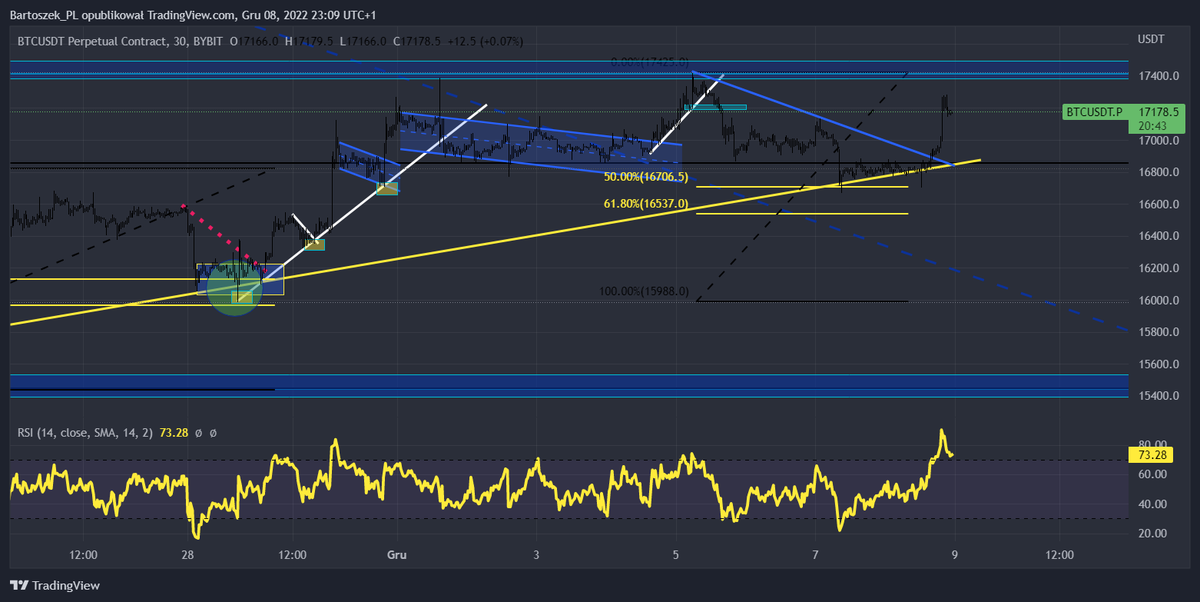This screenshot has height=602, width=1200.
Task: Click the 17000.0 price axis label
Action: (1156, 141)
